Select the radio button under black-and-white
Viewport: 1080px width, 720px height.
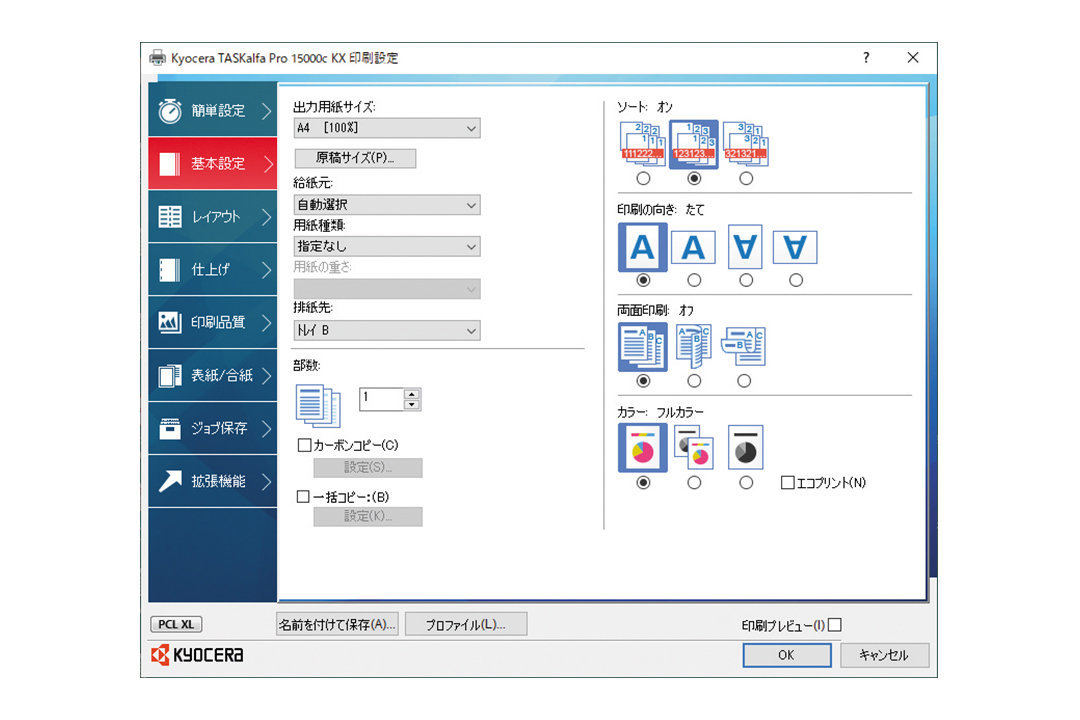click(x=746, y=483)
